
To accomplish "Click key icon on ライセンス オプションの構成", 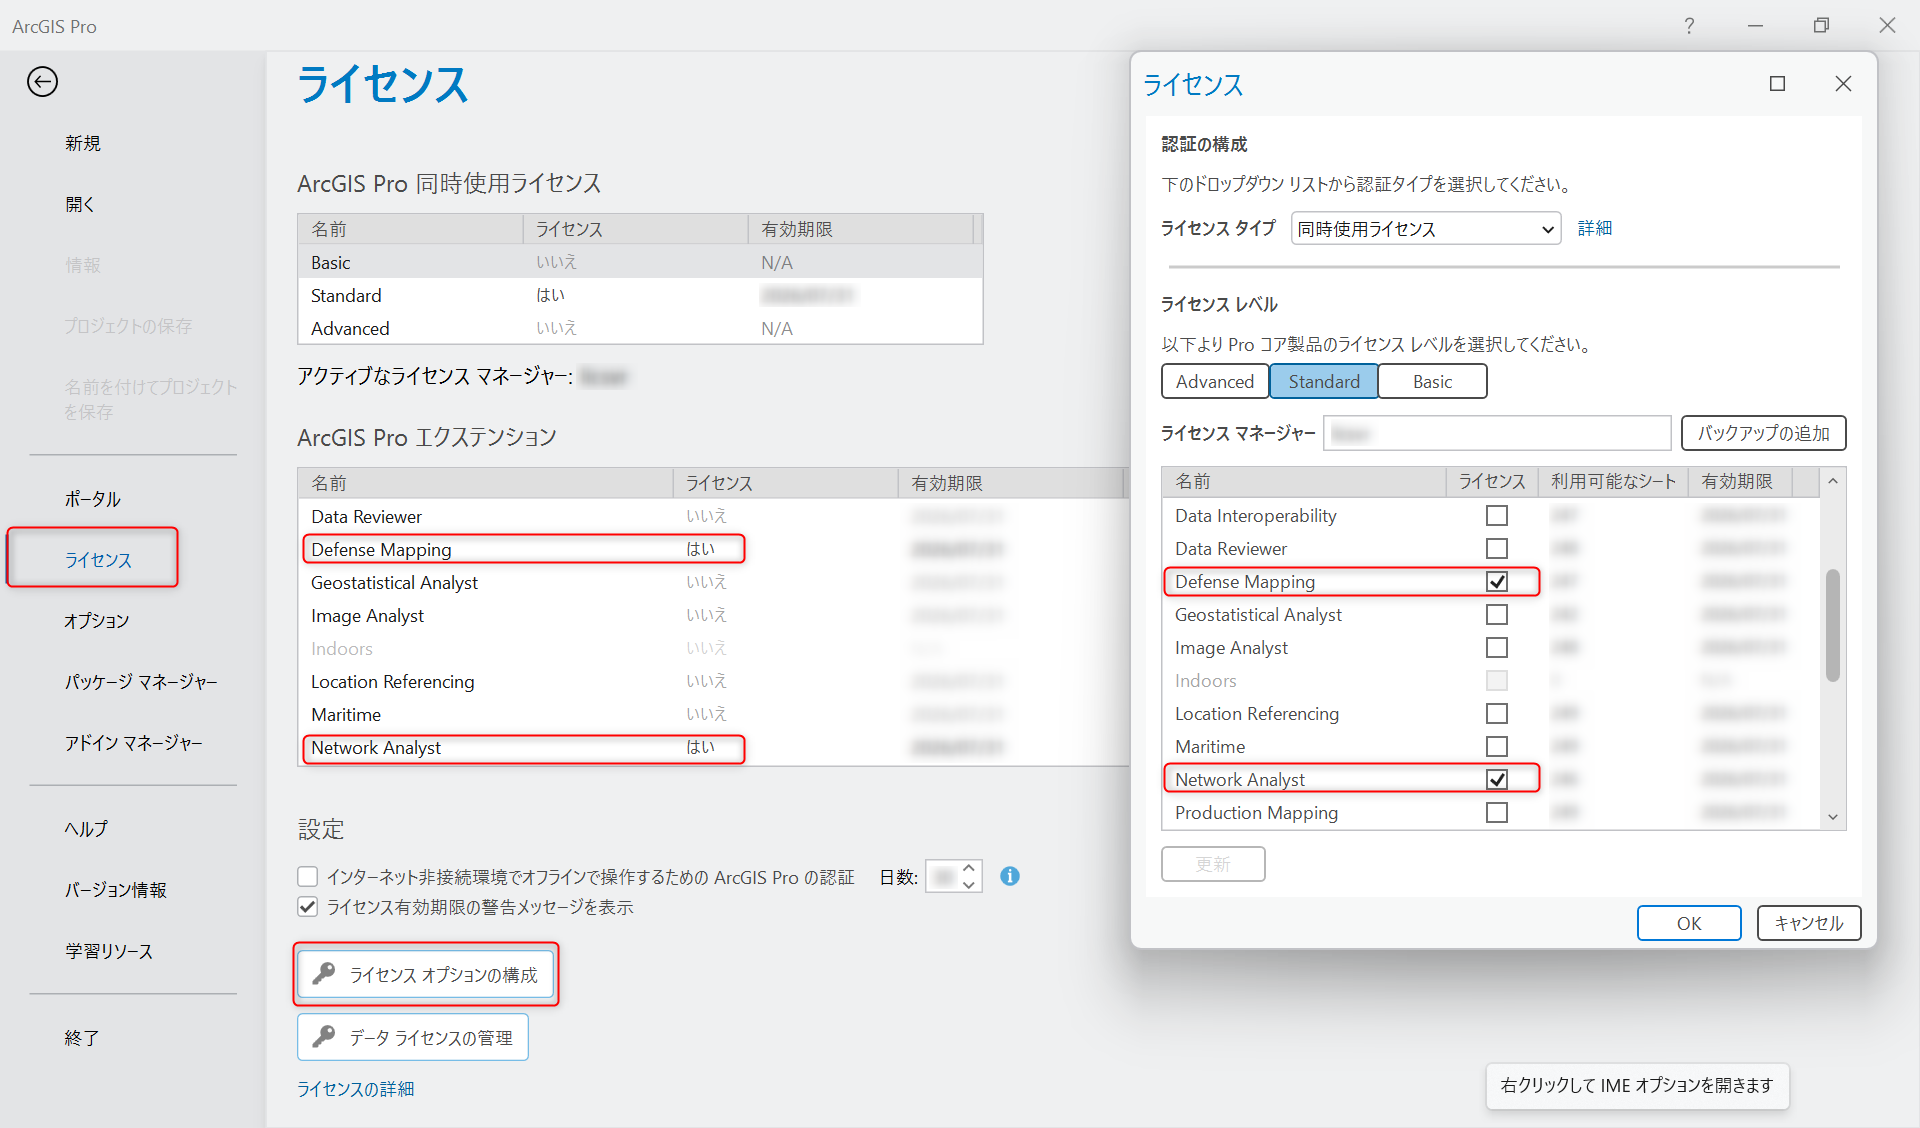I will [x=324, y=974].
